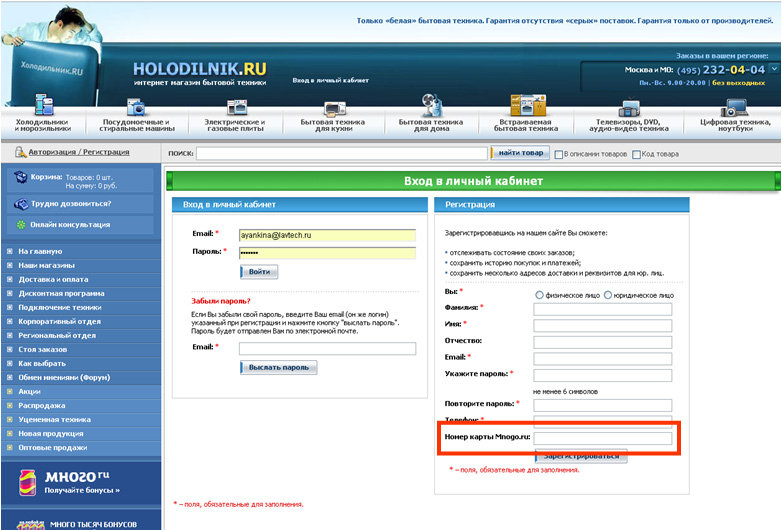The width and height of the screenshot is (782, 530).
Task: Tick the 'Код товара' checkbox
Action: click(636, 155)
